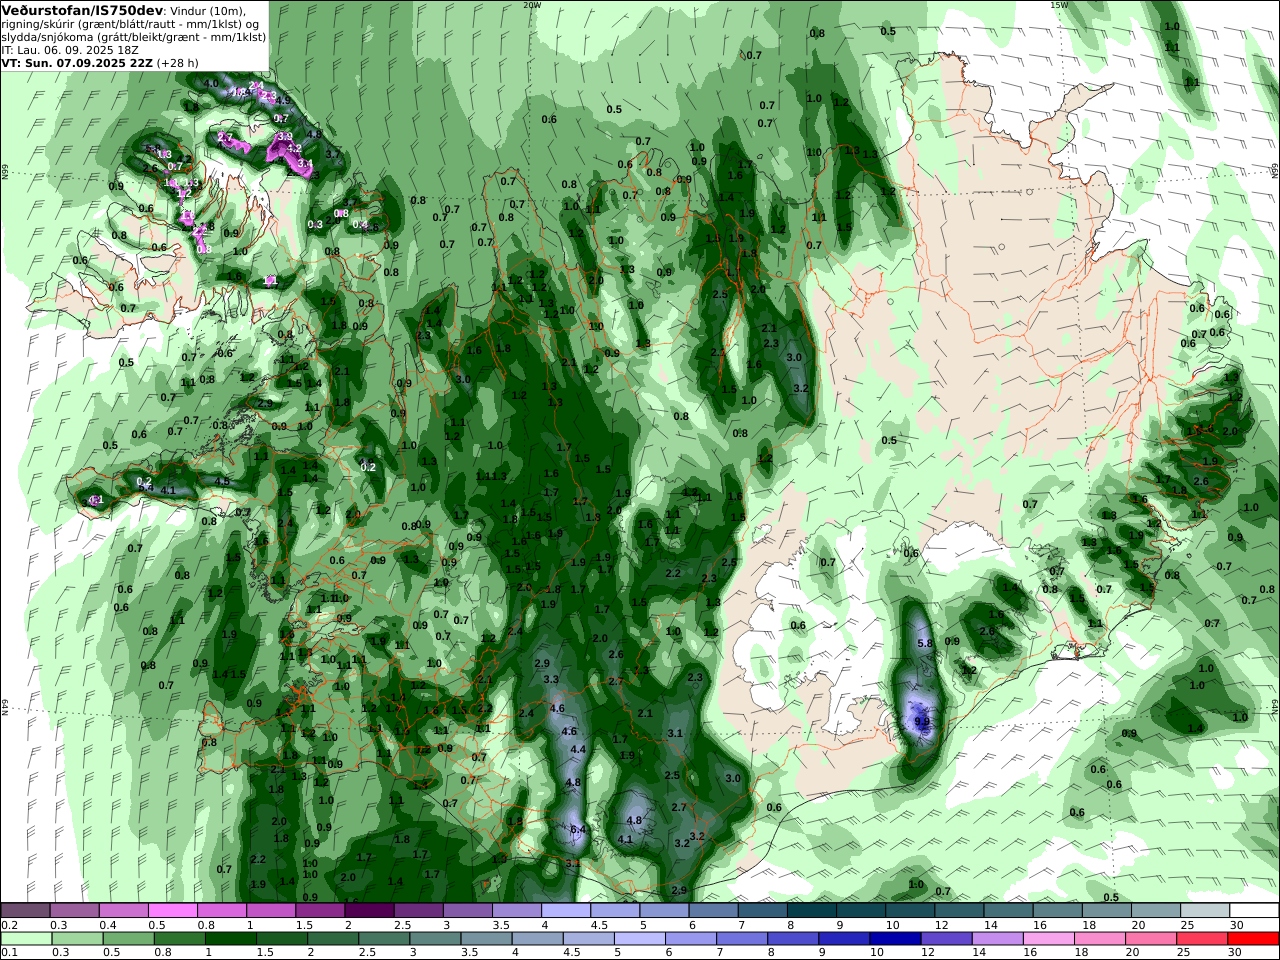Click the 6.4 precipitation value on the map

pyautogui.click(x=578, y=830)
